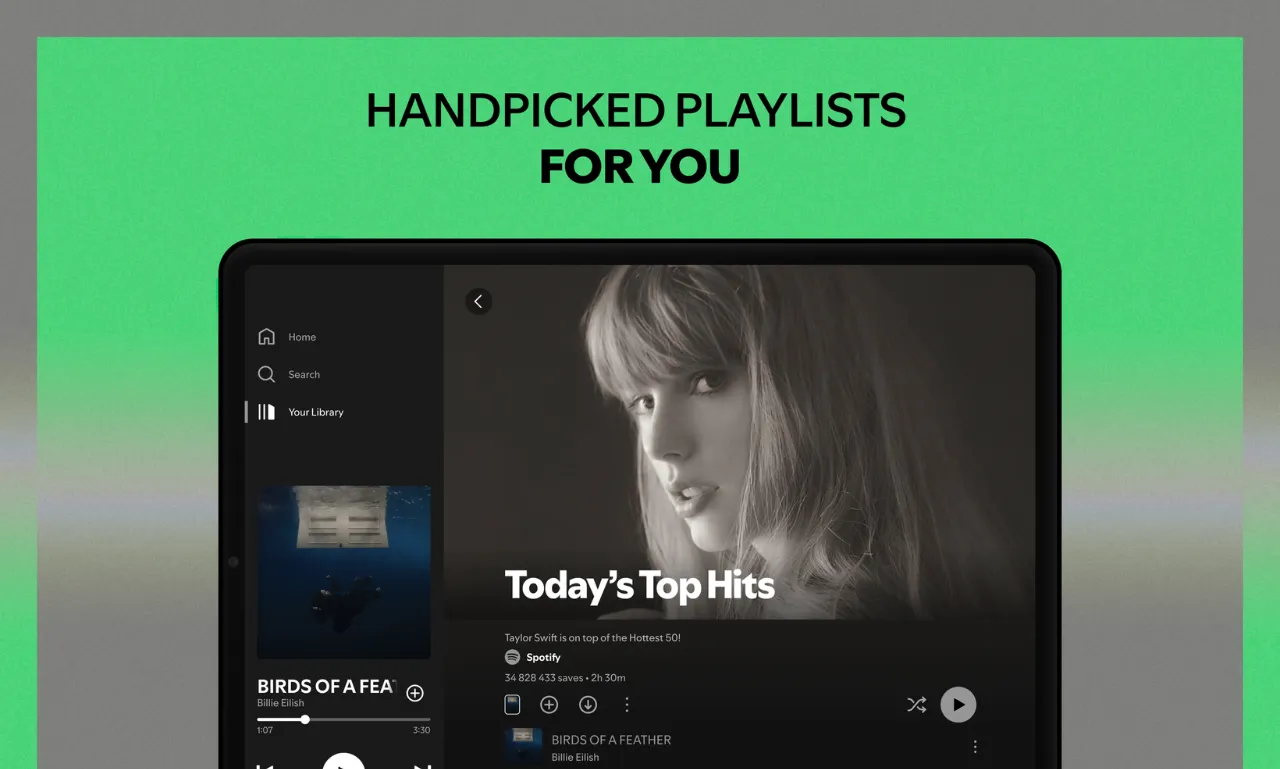Save Today's Top Hits playlist
This screenshot has width=1280, height=769.
coord(549,705)
